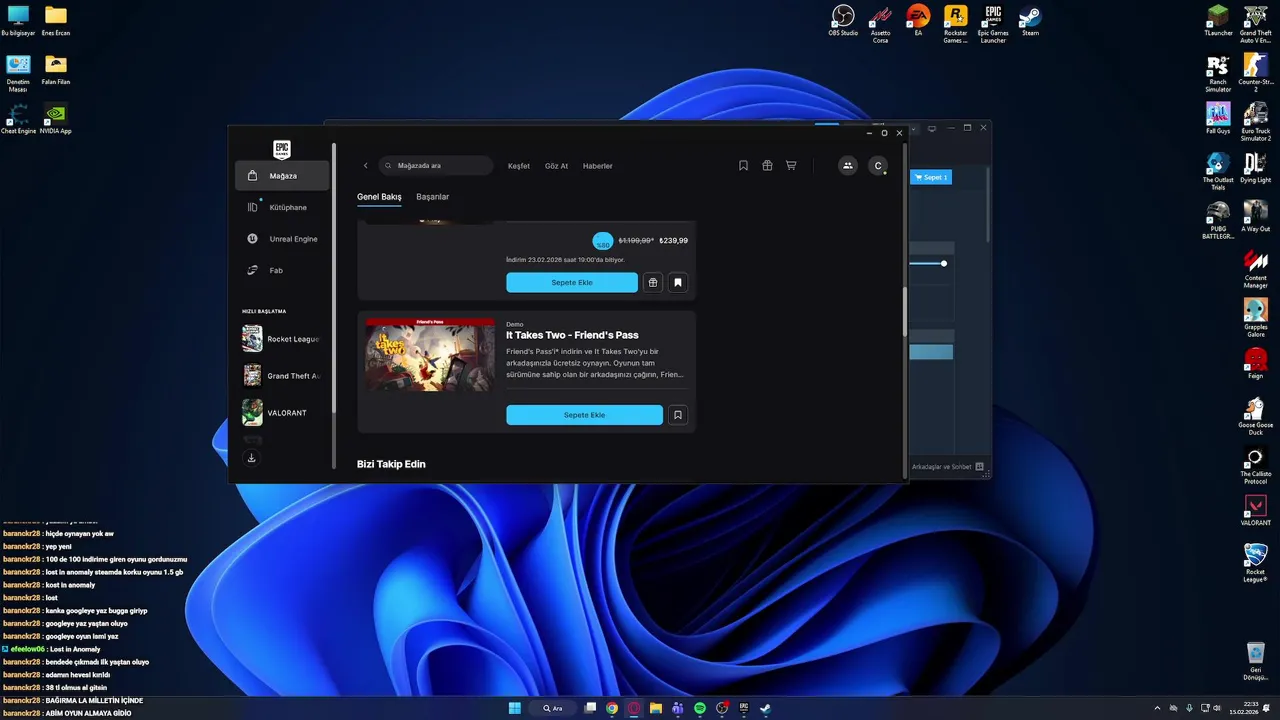Open Steam desktop shortcut
The height and width of the screenshot is (720, 1280).
(1030, 21)
